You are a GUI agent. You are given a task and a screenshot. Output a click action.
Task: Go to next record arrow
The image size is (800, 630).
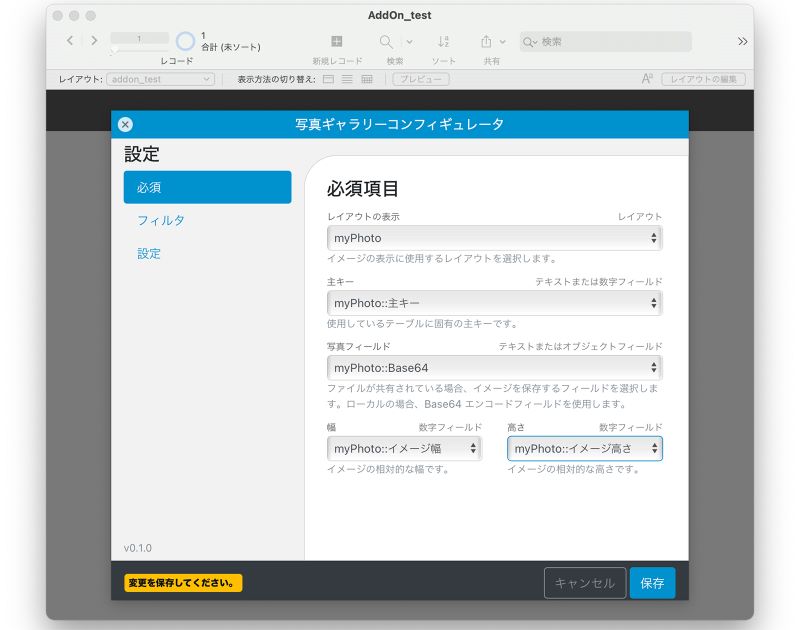94,40
